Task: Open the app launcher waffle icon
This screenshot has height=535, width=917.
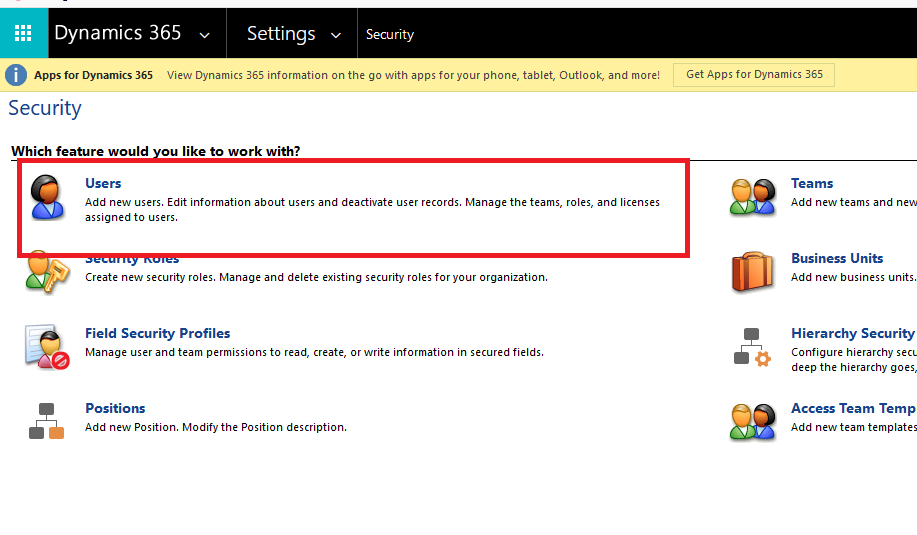Action: click(x=23, y=33)
